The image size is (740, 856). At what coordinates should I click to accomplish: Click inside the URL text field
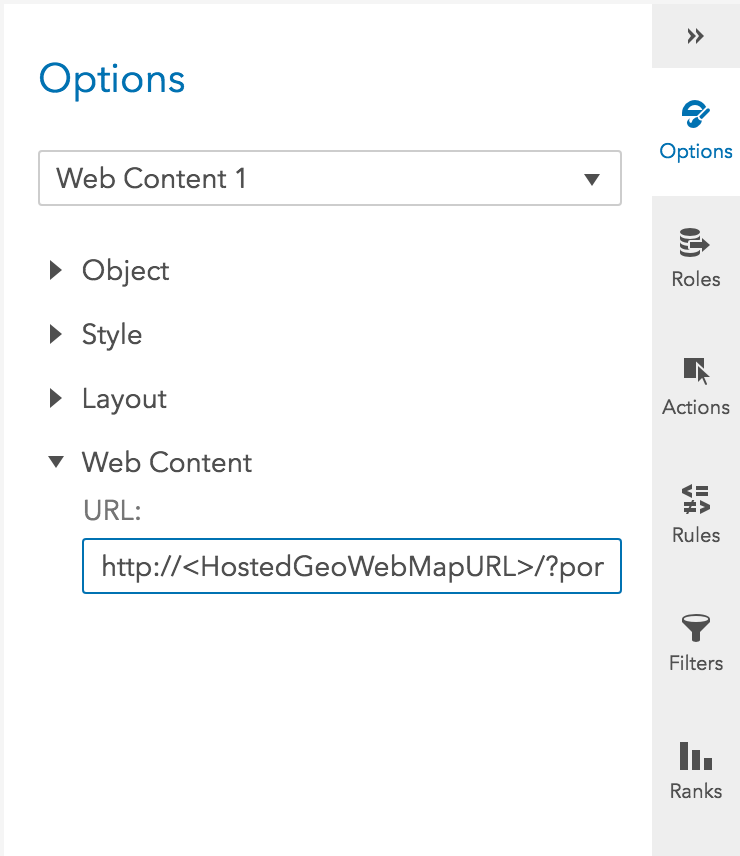(351, 568)
